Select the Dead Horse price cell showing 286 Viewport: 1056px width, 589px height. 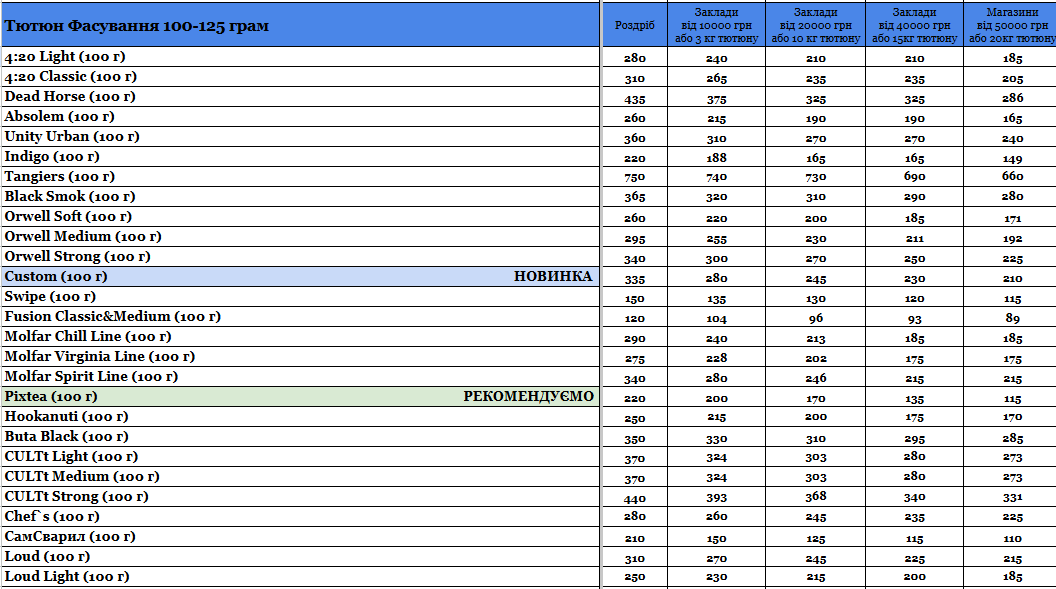tap(1012, 99)
